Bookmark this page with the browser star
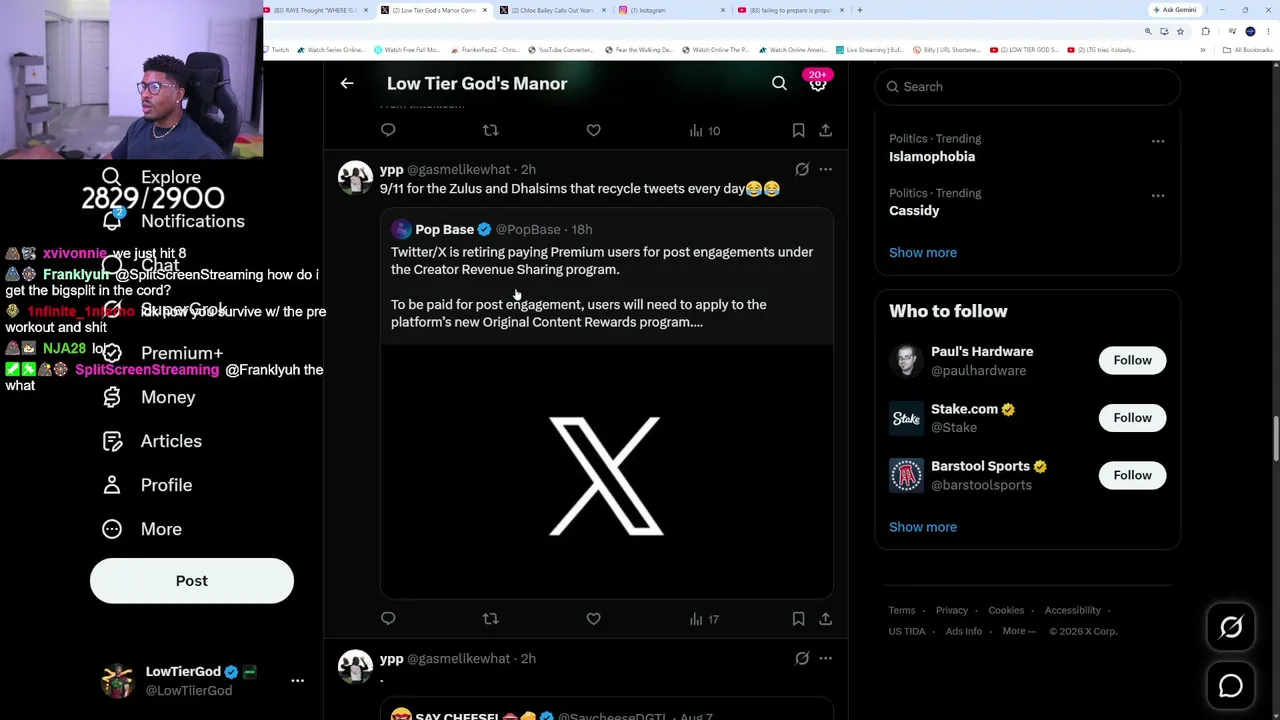 click(1180, 31)
